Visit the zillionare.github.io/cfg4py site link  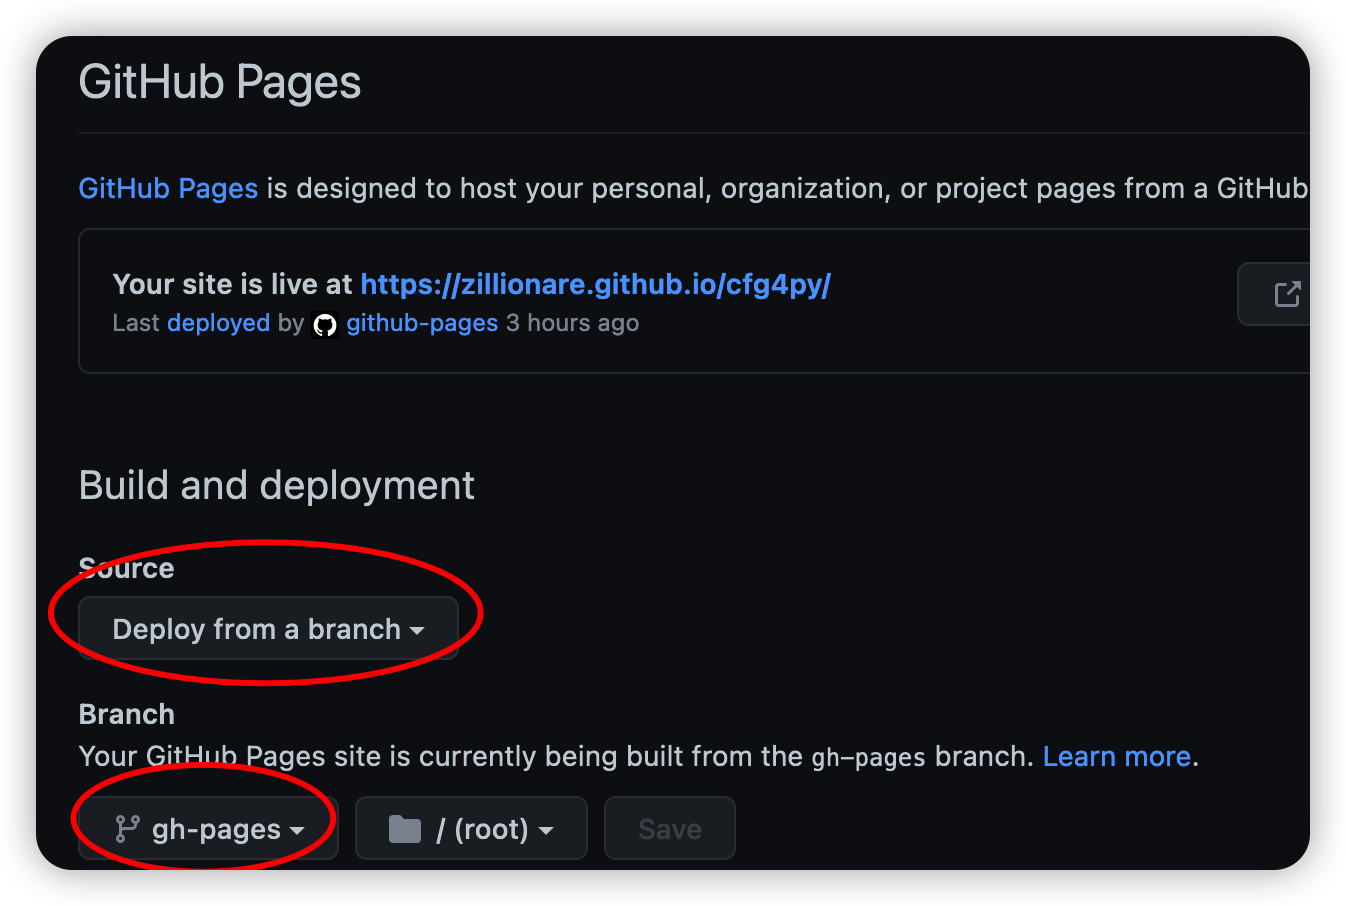click(x=596, y=284)
